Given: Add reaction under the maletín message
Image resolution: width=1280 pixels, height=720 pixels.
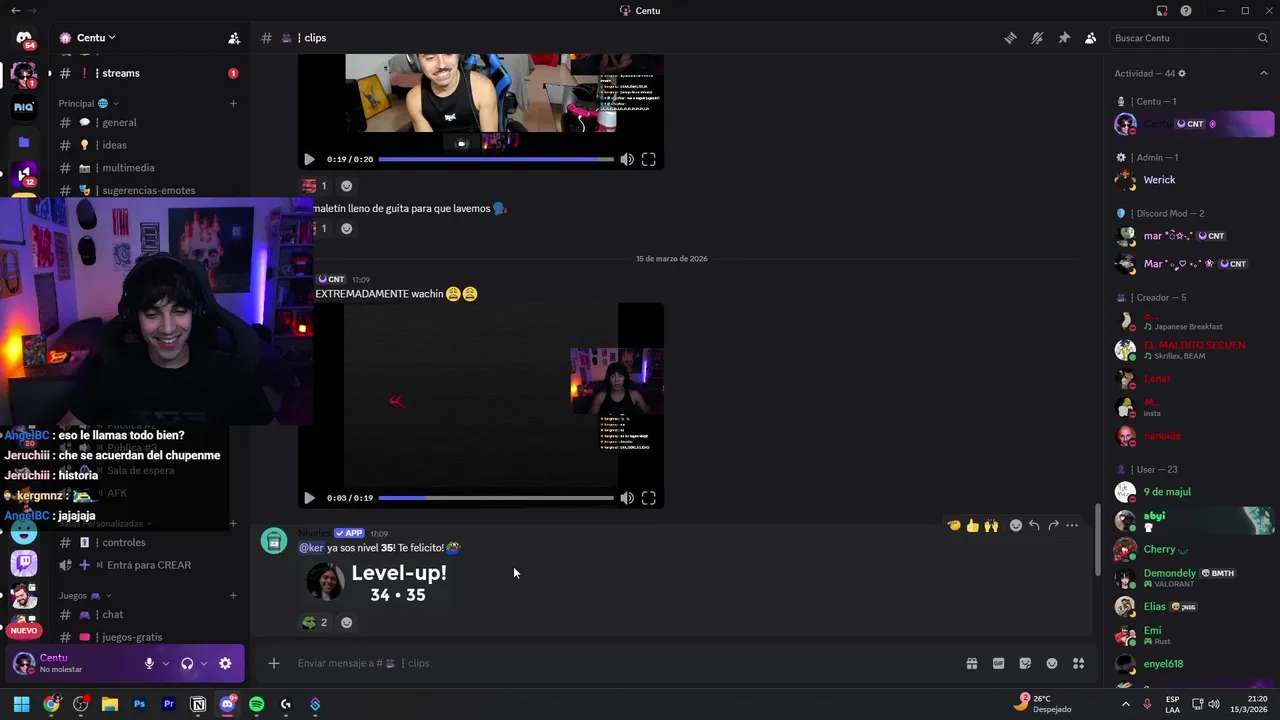Looking at the screenshot, I should pos(346,229).
